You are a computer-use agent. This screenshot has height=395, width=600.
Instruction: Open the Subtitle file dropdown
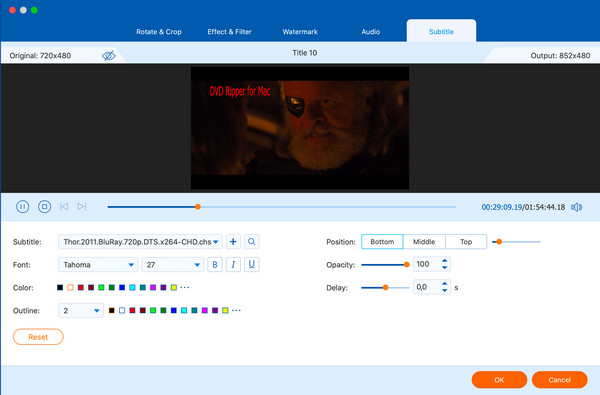140,242
